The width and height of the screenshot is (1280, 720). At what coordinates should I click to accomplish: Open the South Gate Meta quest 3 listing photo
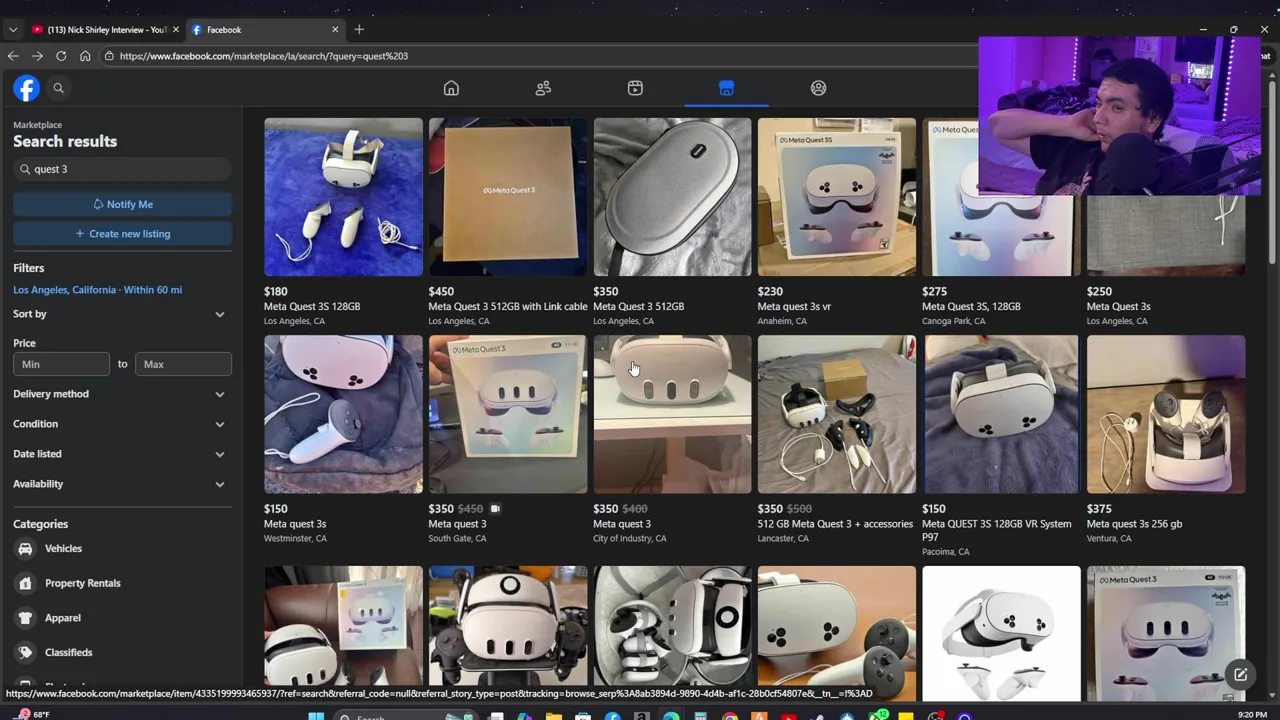click(508, 414)
